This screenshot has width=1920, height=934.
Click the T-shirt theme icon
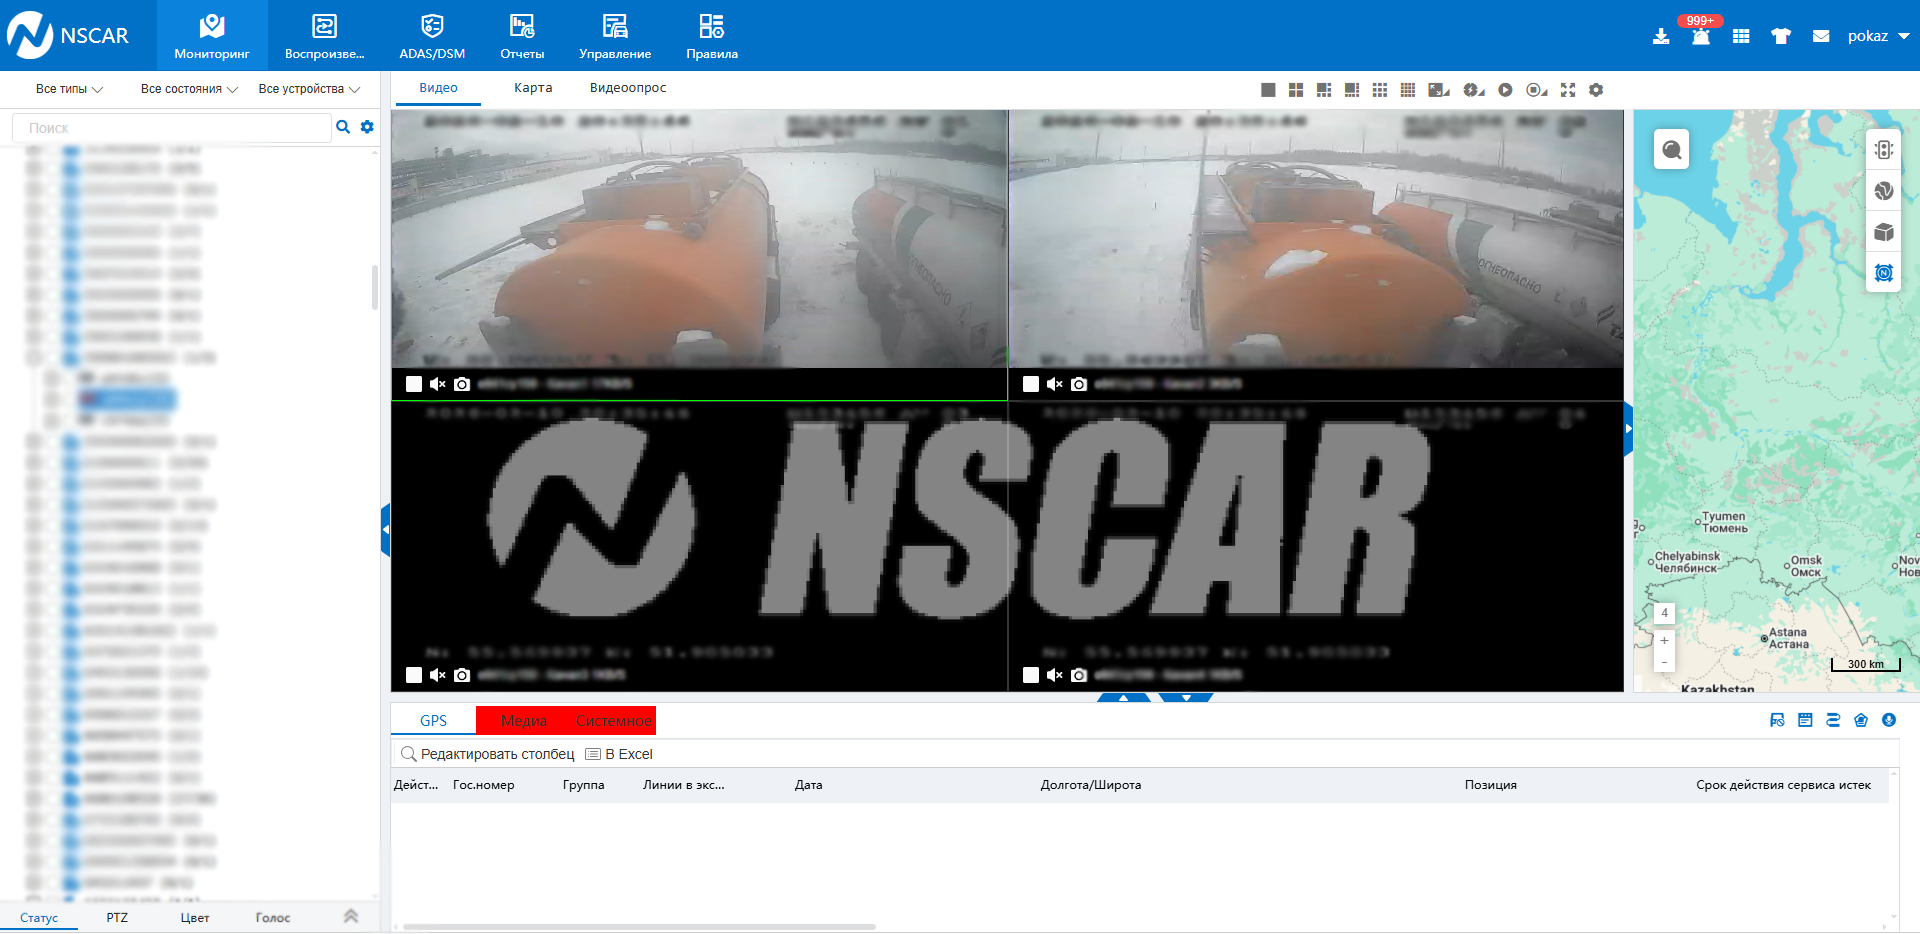click(1781, 36)
